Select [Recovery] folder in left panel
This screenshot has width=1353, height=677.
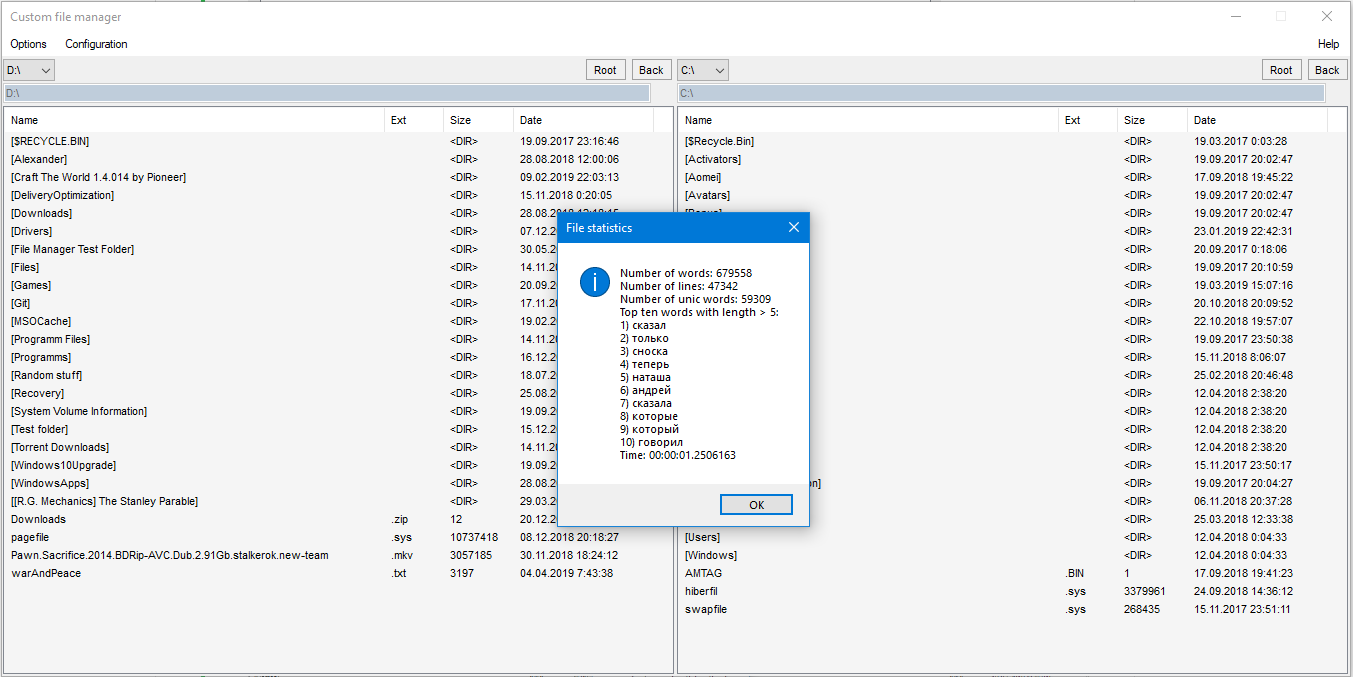(x=36, y=394)
